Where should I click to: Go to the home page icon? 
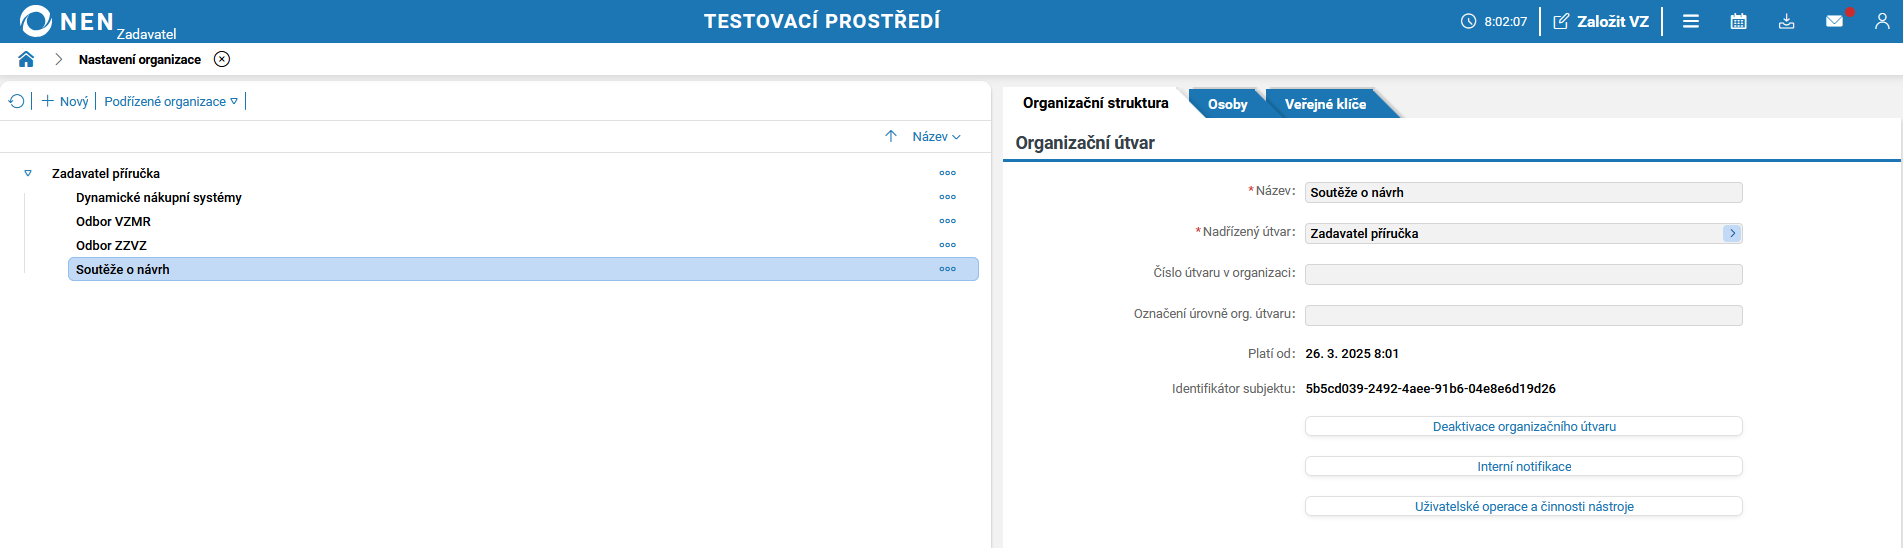(26, 59)
